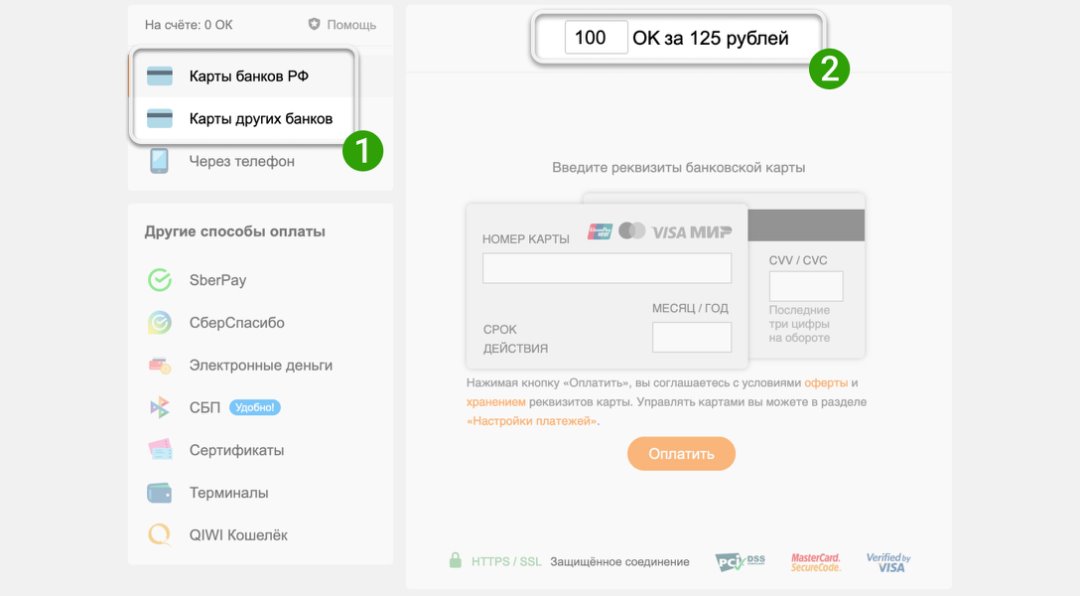The image size is (1080, 596).
Task: Select the SberPay payment icon
Action: tap(160, 280)
